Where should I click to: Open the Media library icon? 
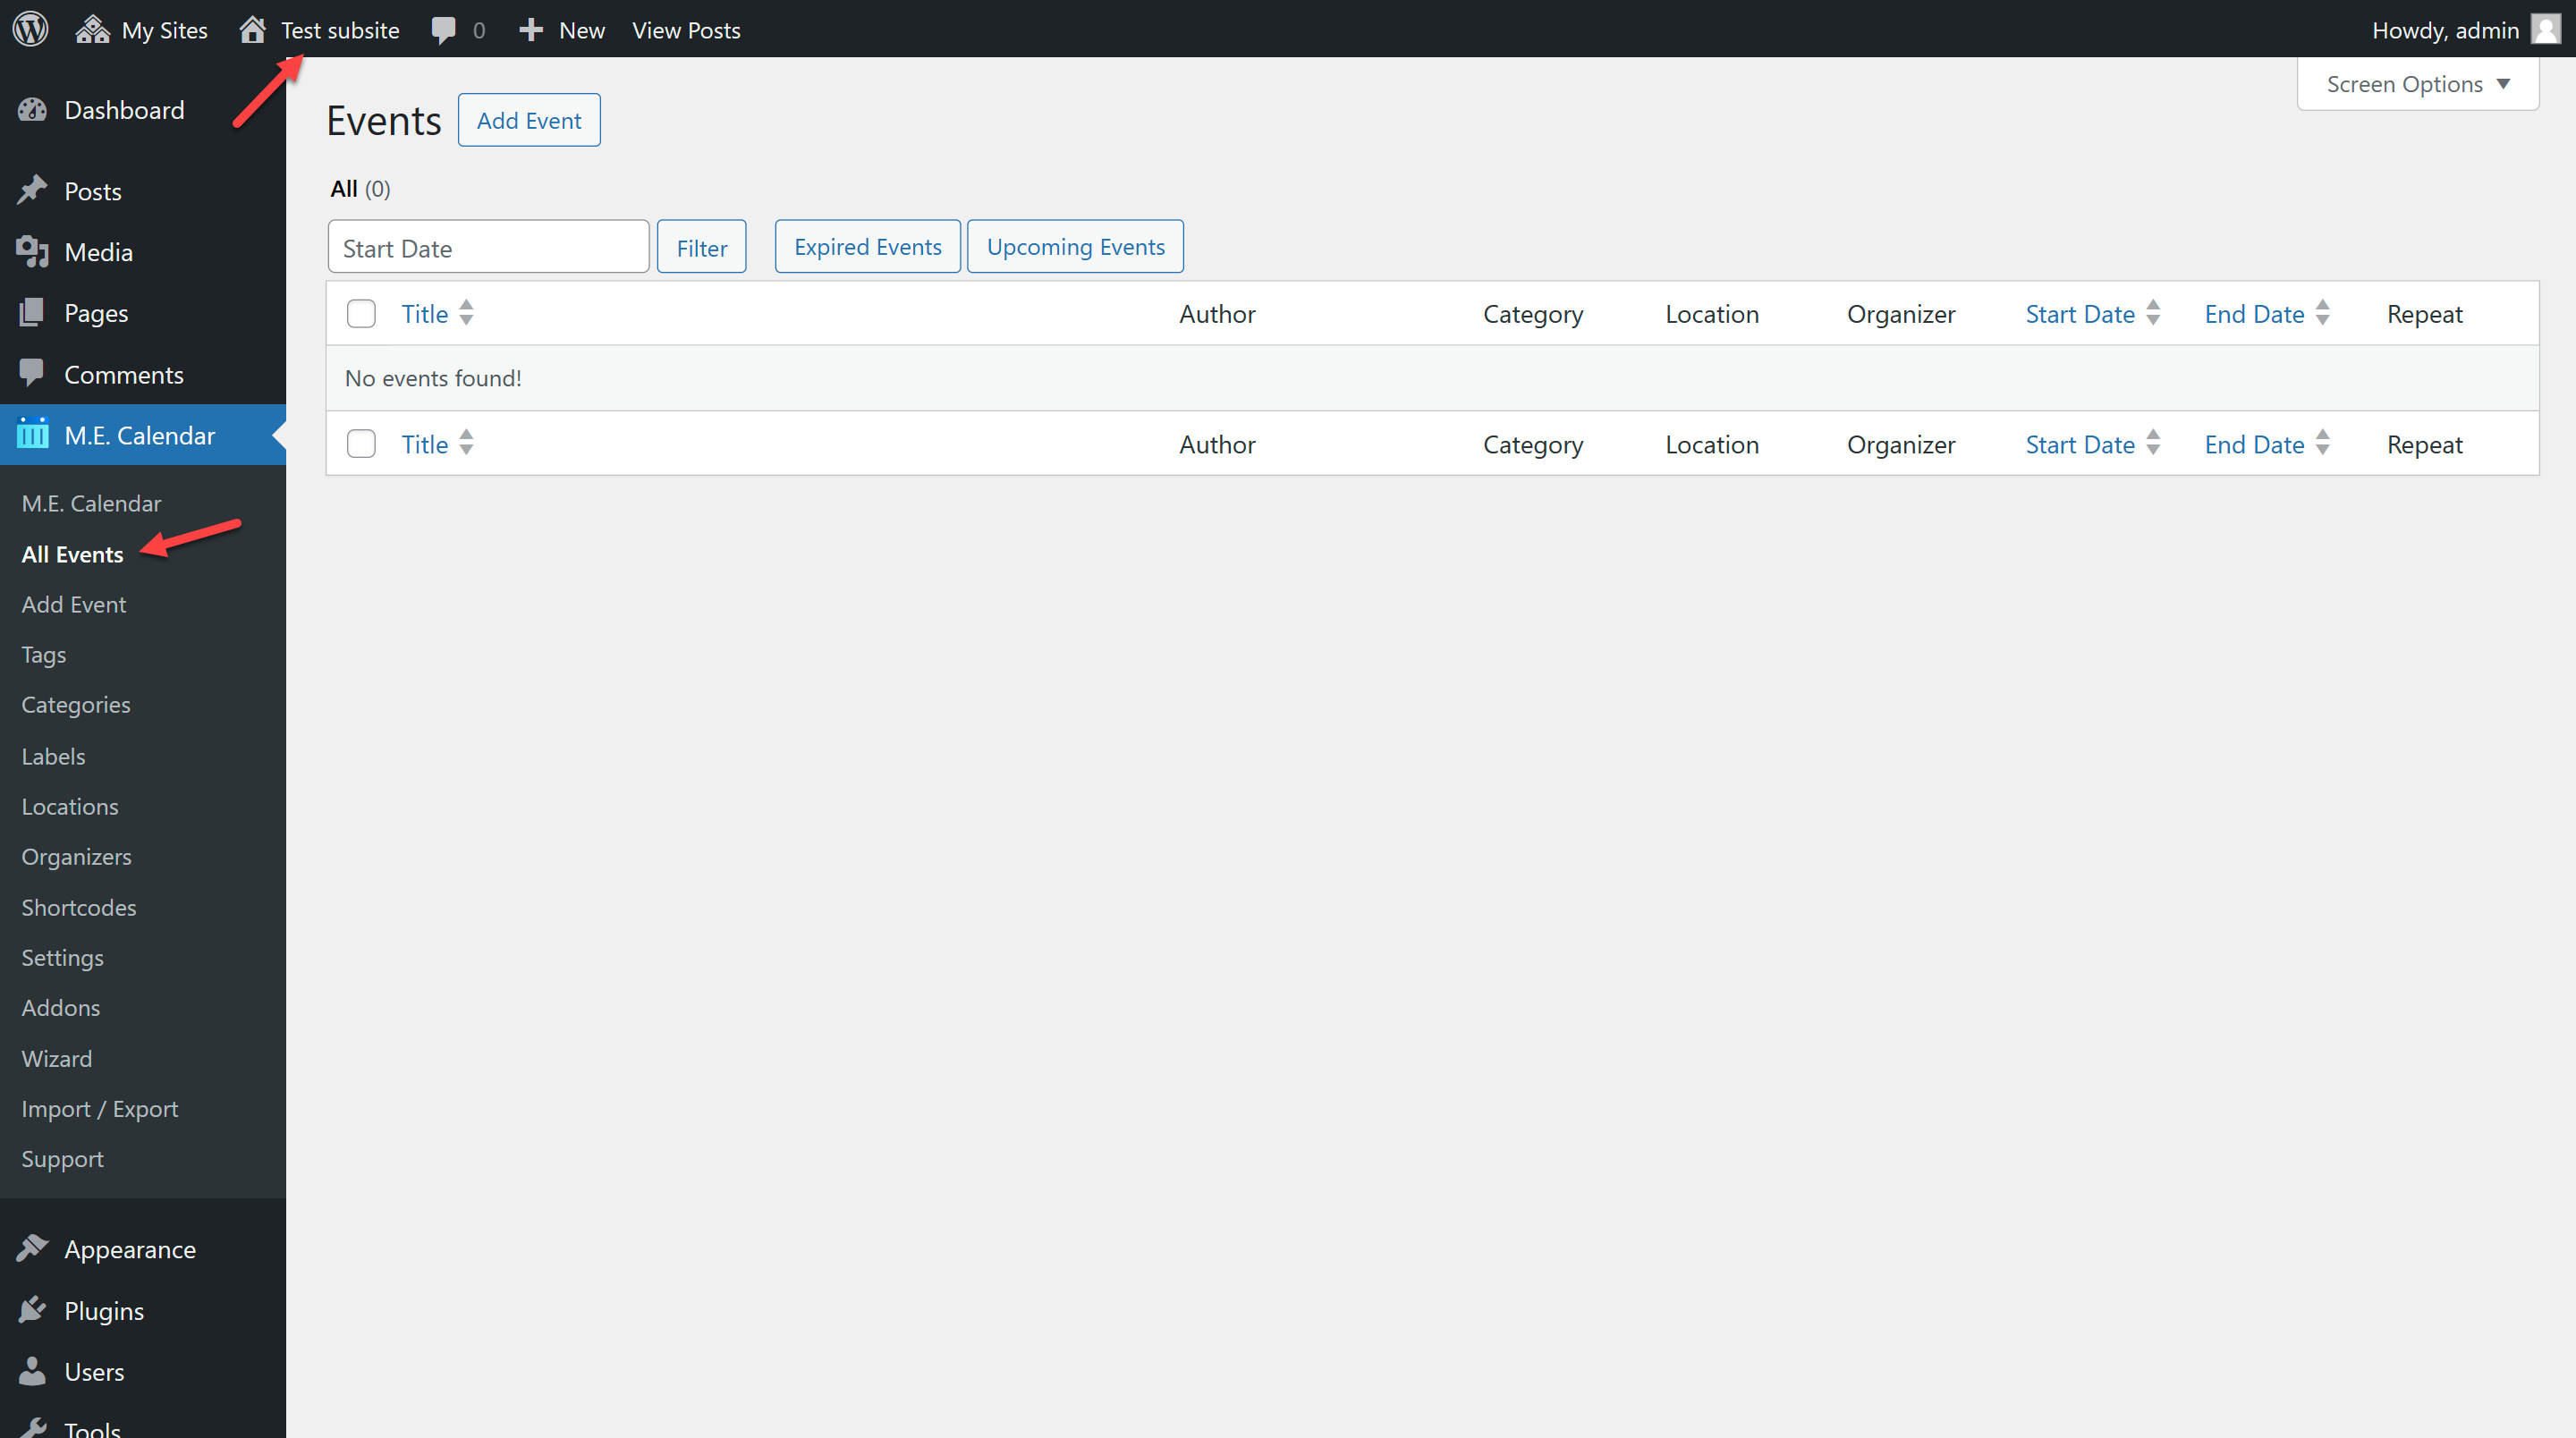pyautogui.click(x=32, y=252)
